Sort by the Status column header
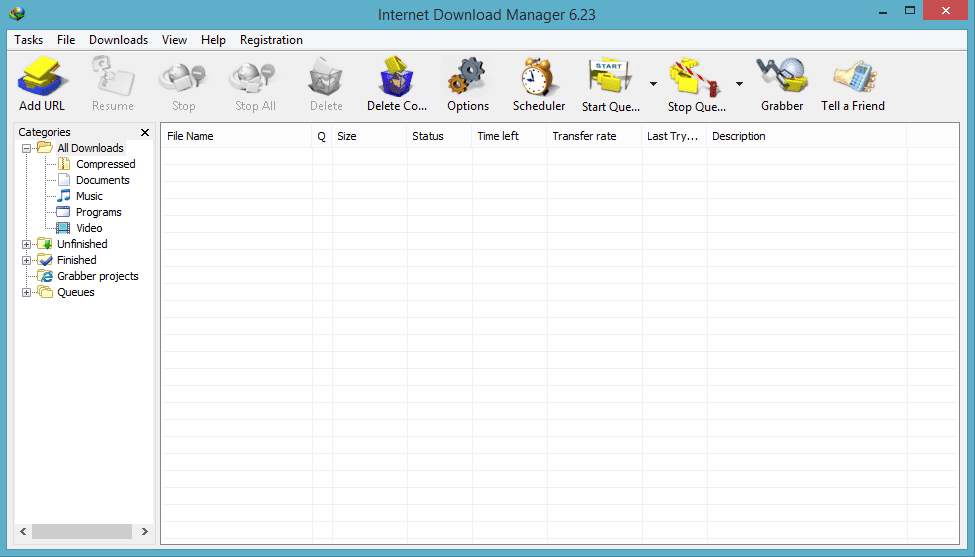 click(x=440, y=136)
